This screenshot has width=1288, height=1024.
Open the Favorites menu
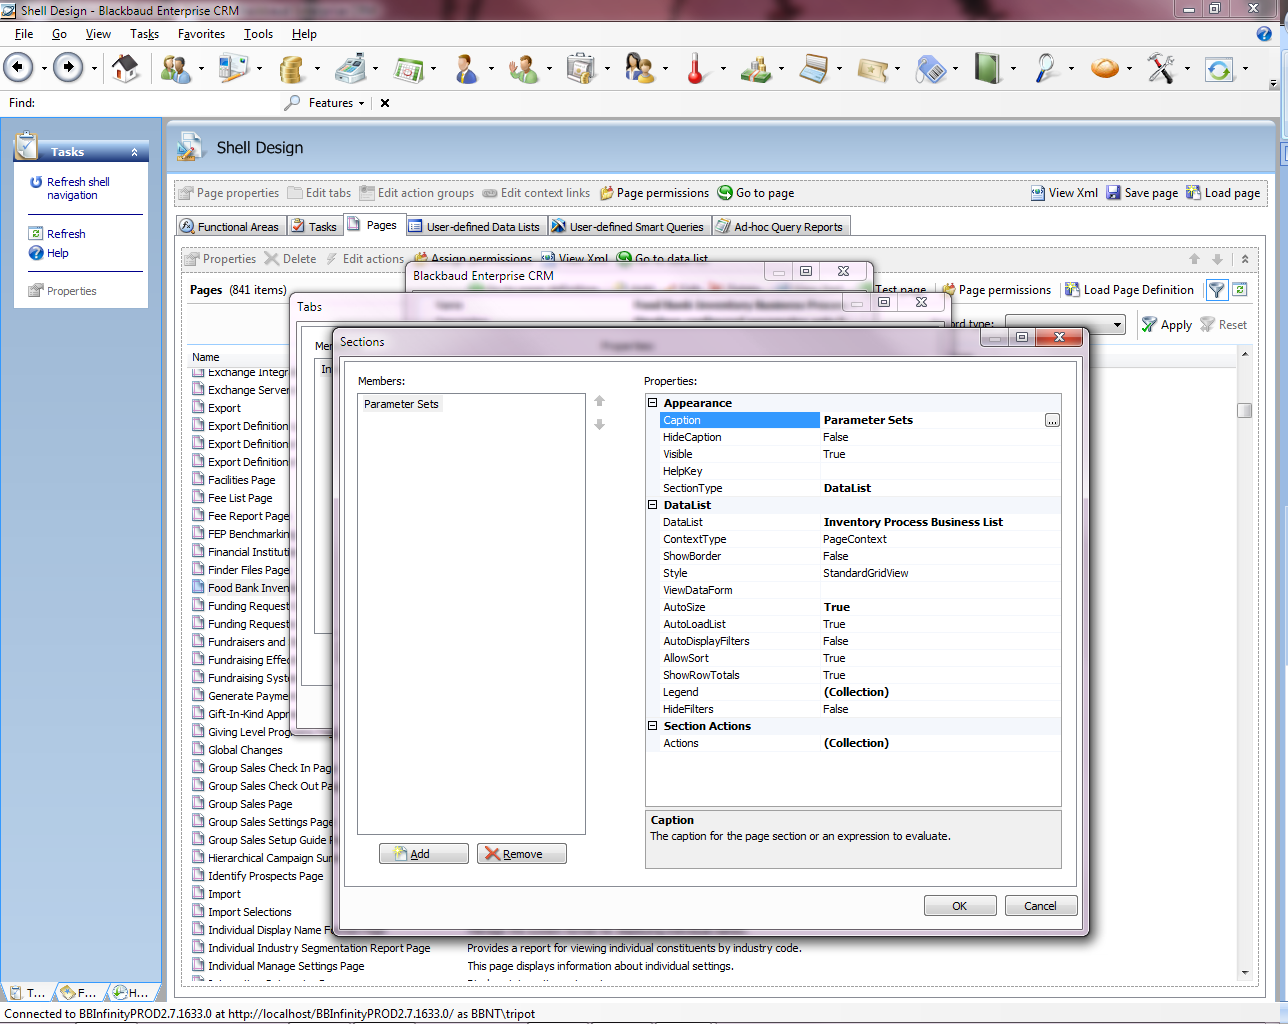(201, 34)
